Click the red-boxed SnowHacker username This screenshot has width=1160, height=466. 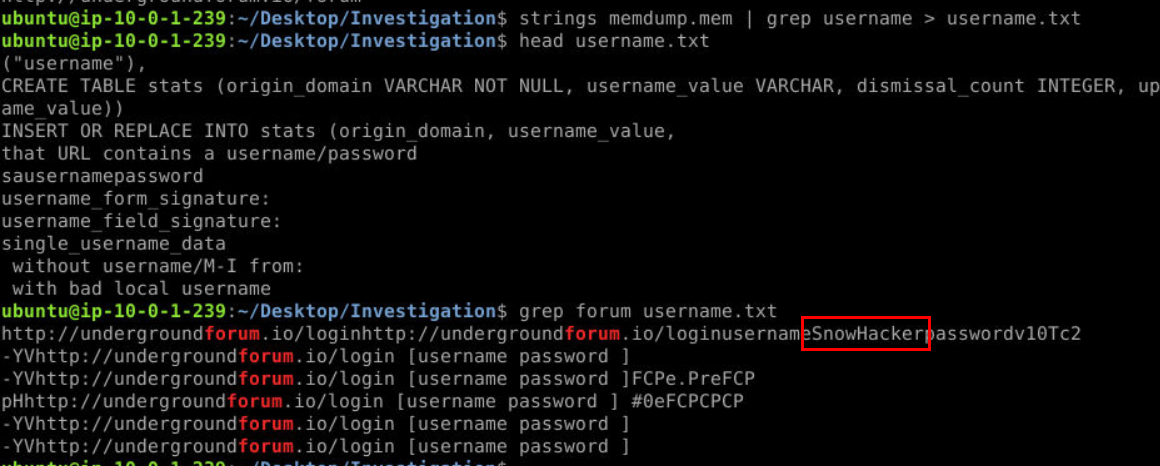(866, 333)
